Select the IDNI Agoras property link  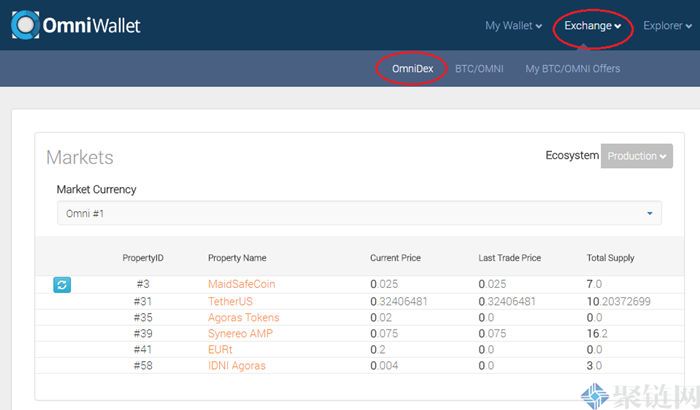236,365
